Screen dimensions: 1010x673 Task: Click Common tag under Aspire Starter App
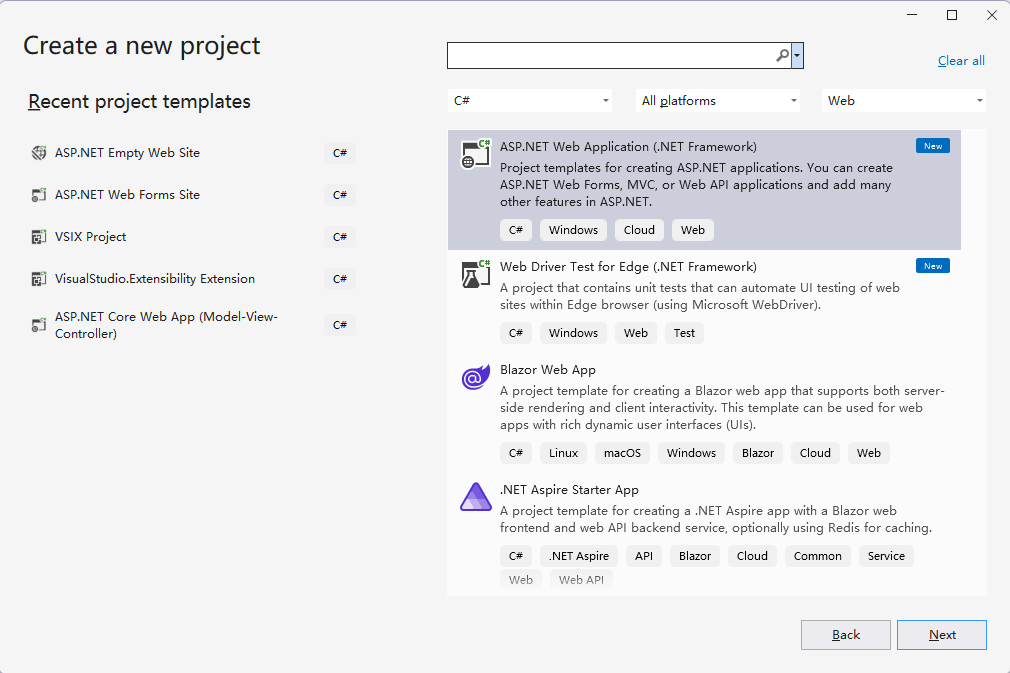817,556
